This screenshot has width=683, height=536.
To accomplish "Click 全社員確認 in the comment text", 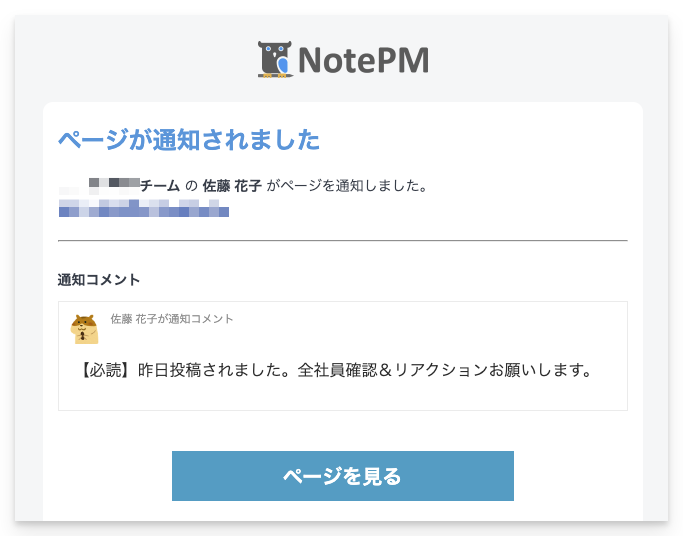I will pyautogui.click(x=338, y=370).
